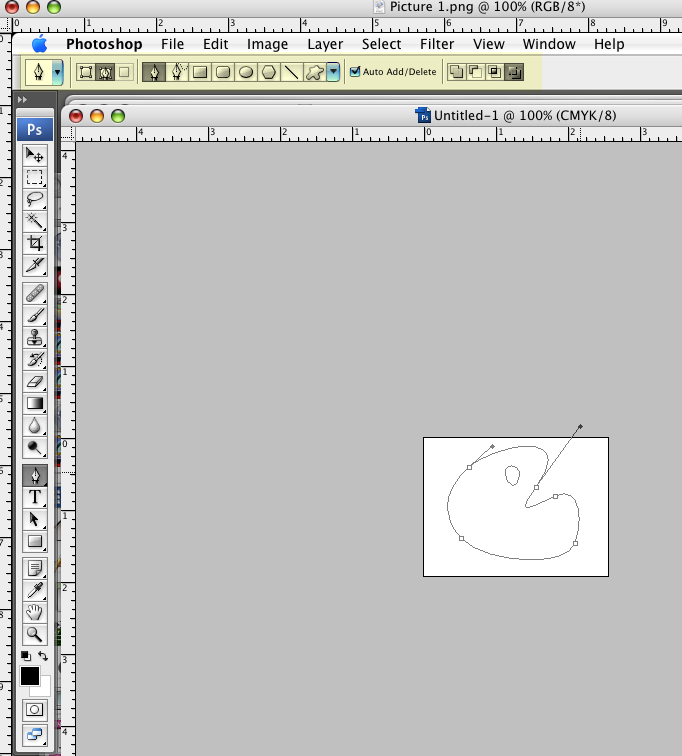
Task: Enable Fill Pixels mode
Action: point(124,72)
